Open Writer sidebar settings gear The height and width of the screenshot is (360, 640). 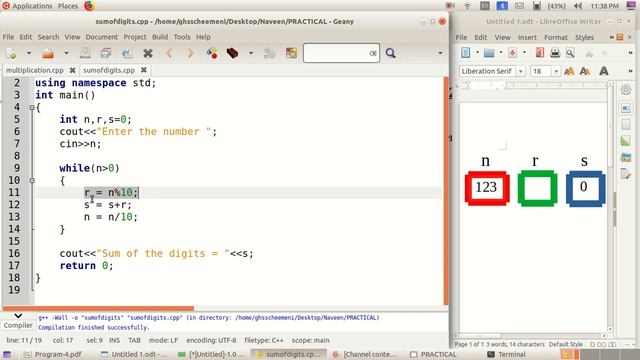click(625, 90)
